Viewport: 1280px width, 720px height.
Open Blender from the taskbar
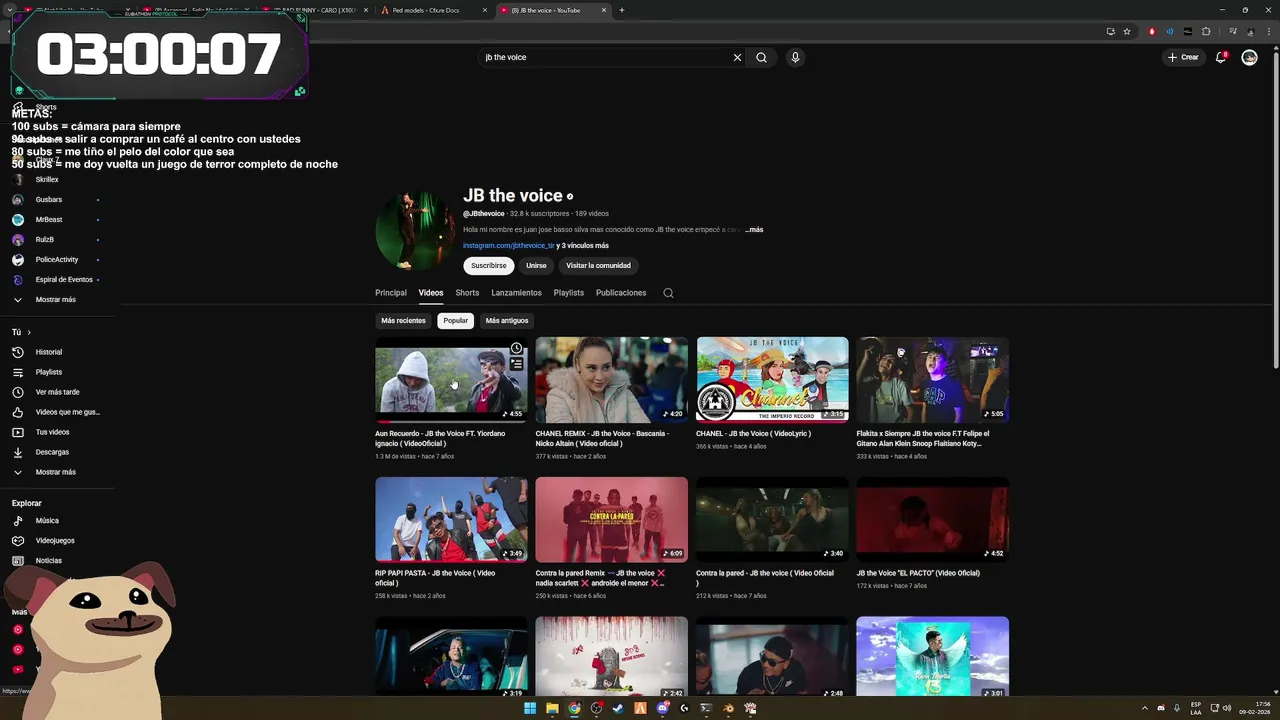pos(728,708)
